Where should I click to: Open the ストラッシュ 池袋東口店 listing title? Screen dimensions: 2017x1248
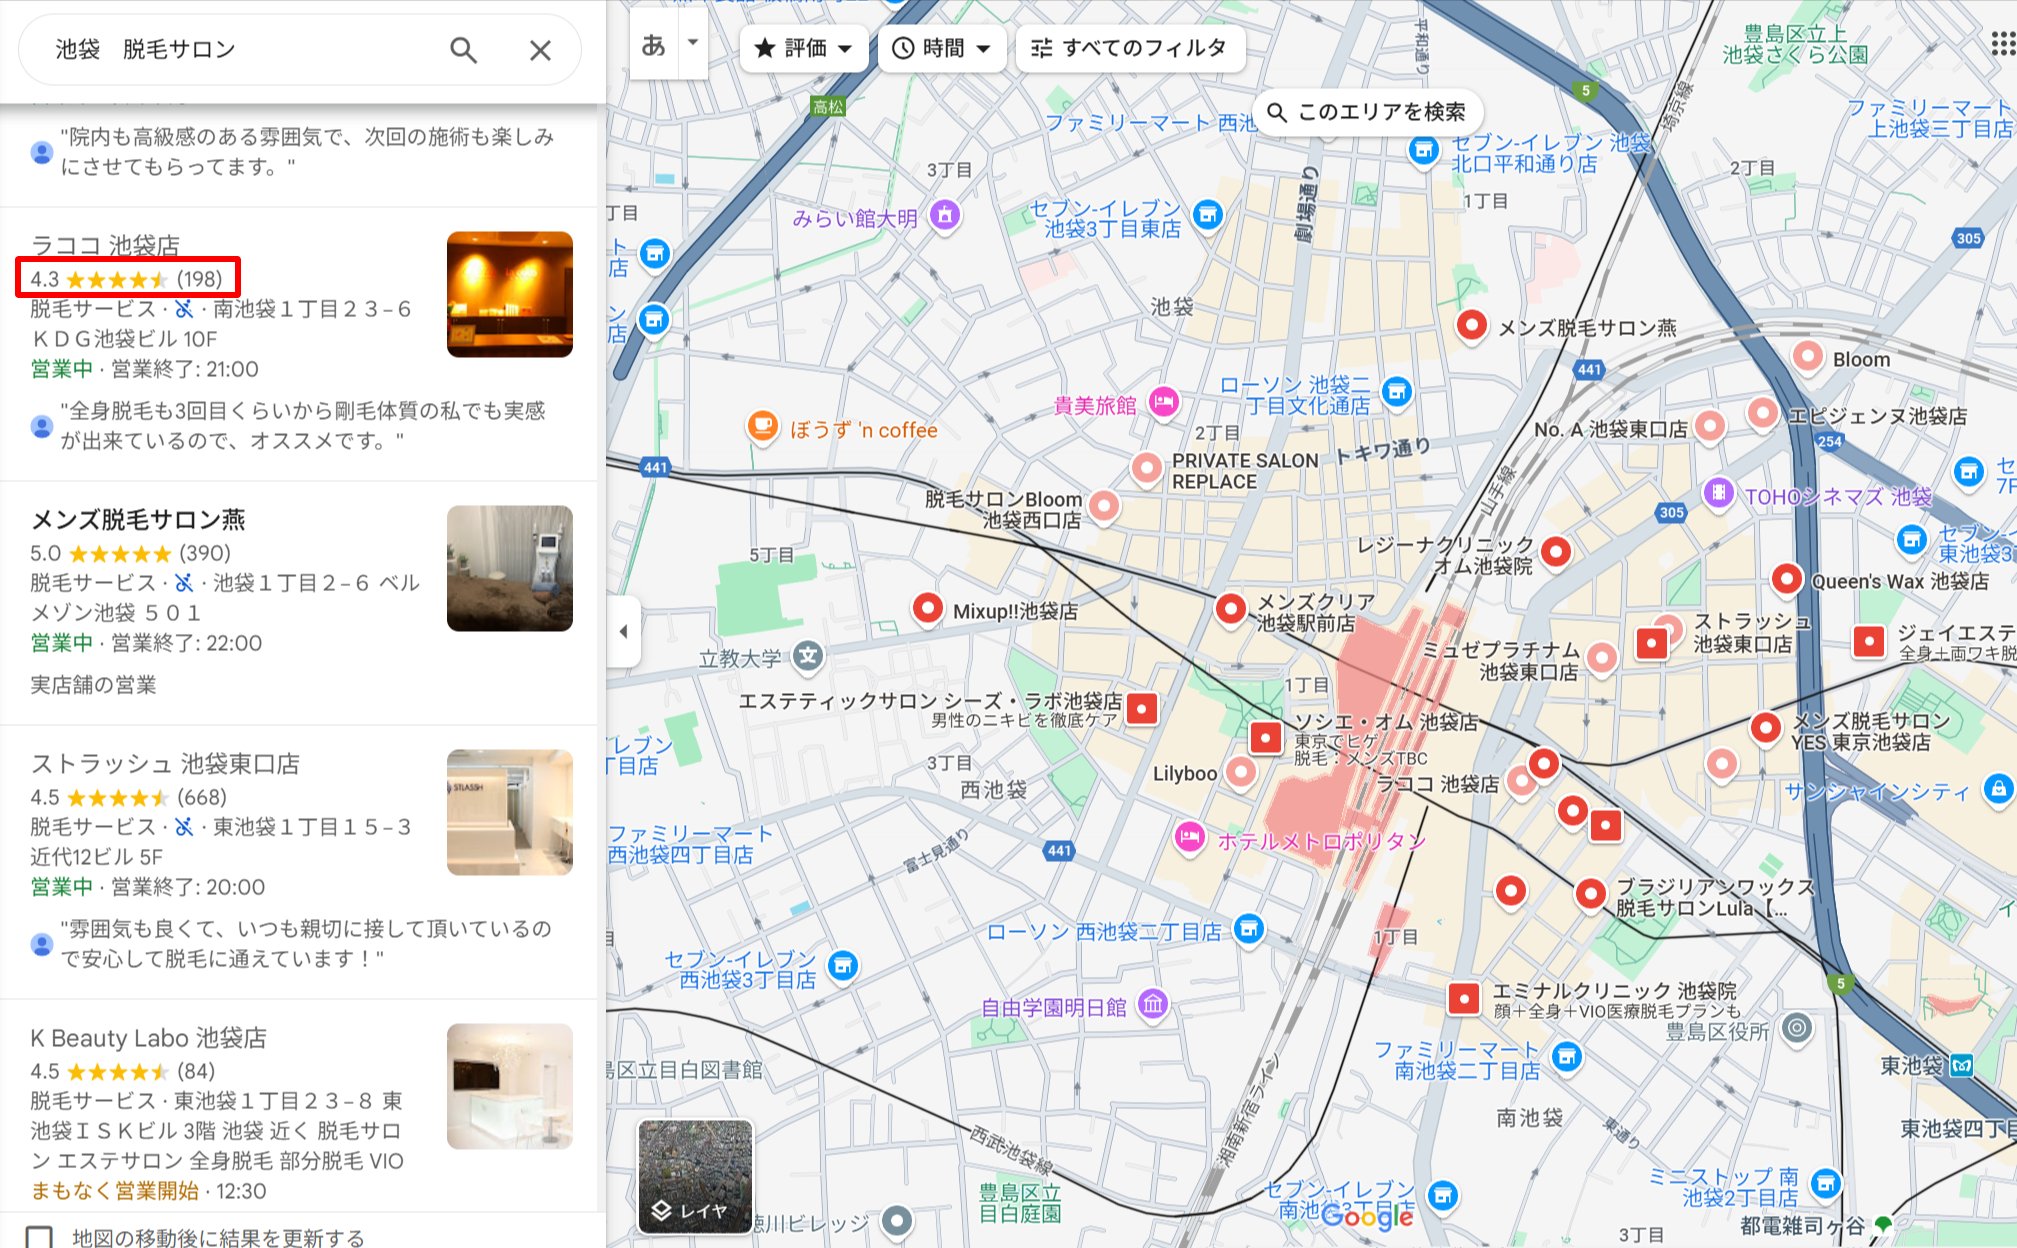point(165,764)
